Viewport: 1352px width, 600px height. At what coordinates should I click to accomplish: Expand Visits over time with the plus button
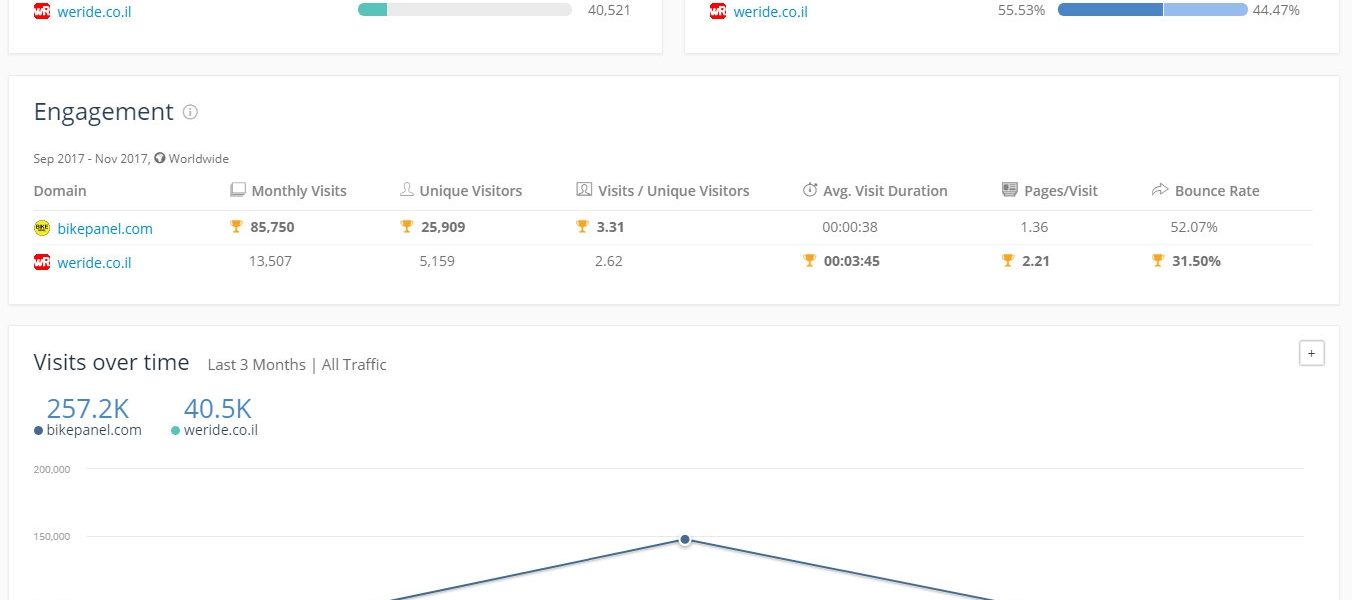click(1311, 353)
